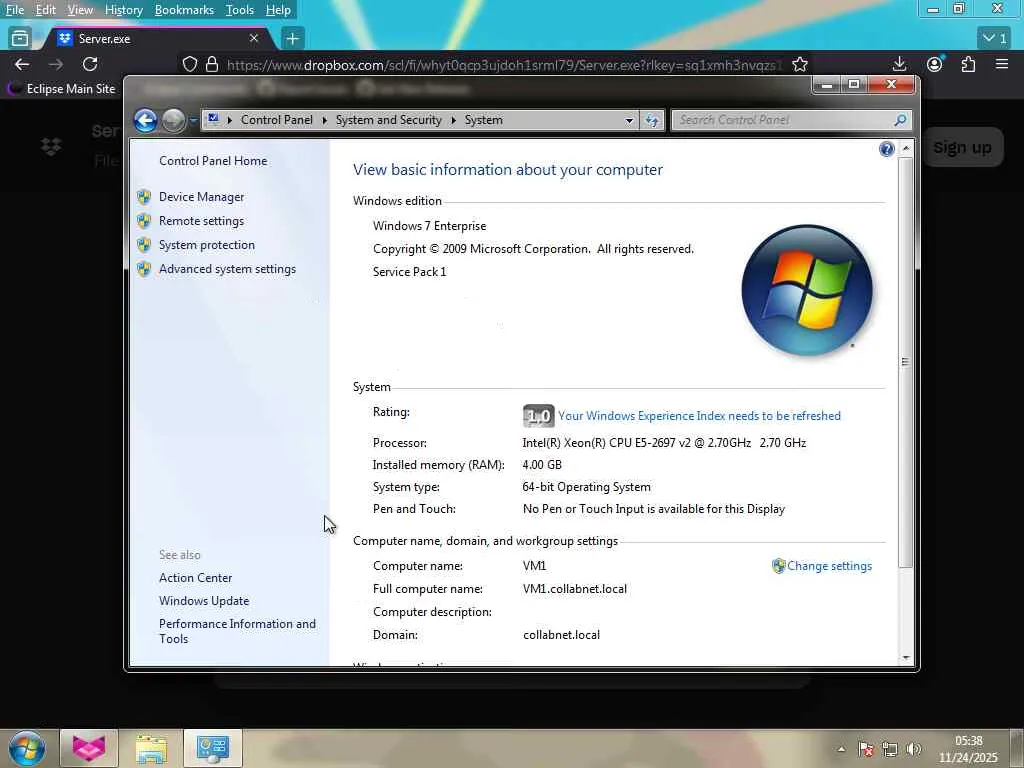The image size is (1024, 768).
Task: Expand arrow after Control Panel breadcrumb
Action: (x=325, y=120)
